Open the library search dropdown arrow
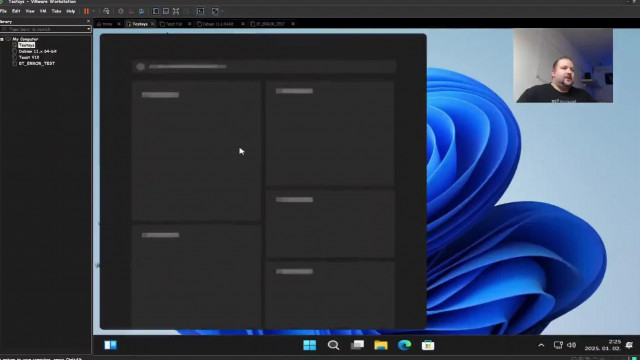Screen dimensions: 640x360 tap(89, 29)
